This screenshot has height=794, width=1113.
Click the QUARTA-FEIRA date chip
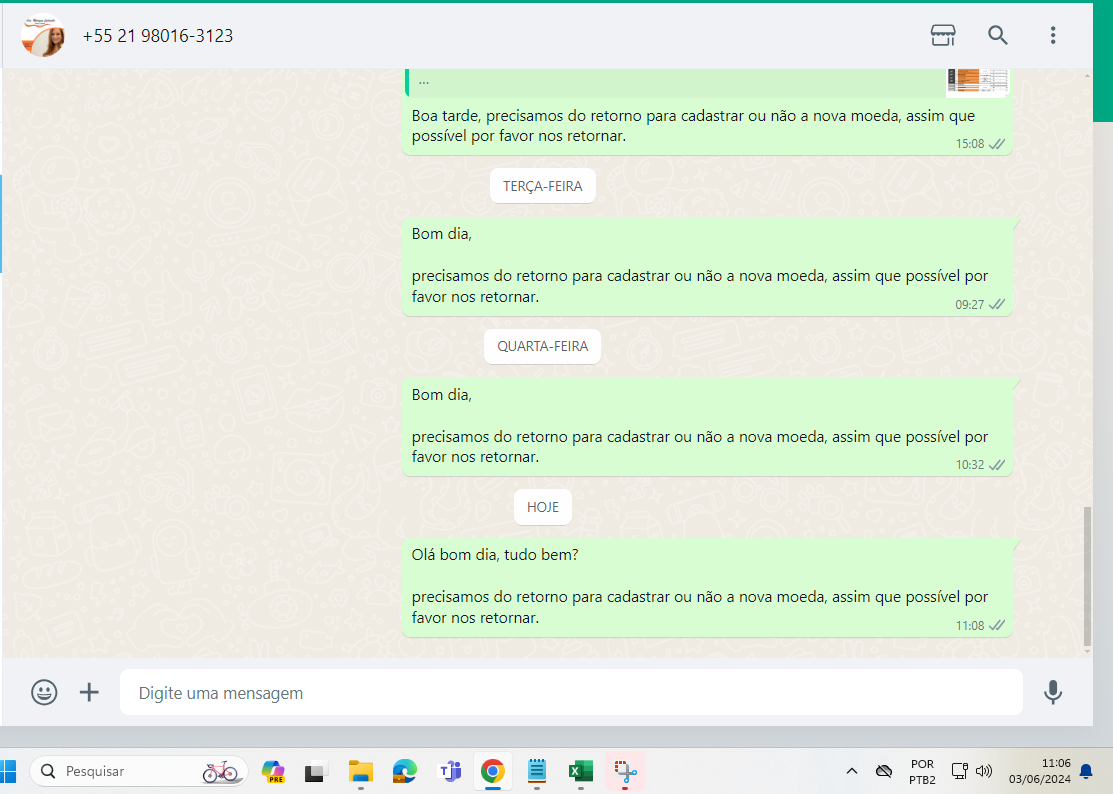tap(542, 346)
